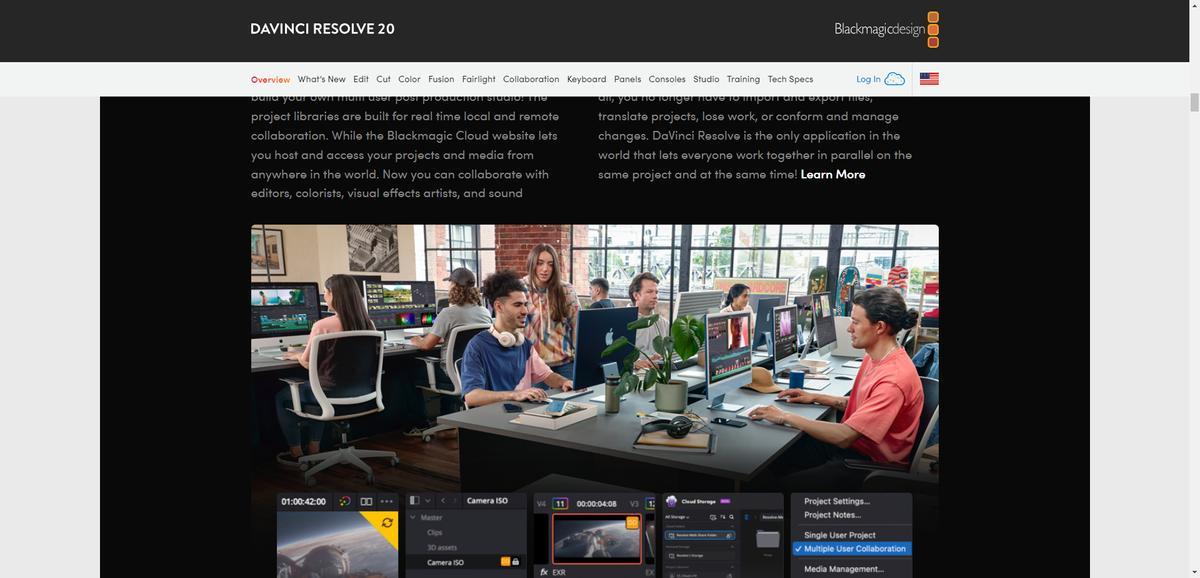1200x578 pixels.
Task: Click the dual viewer icon beside the timecode
Action: pyautogui.click(x=366, y=501)
